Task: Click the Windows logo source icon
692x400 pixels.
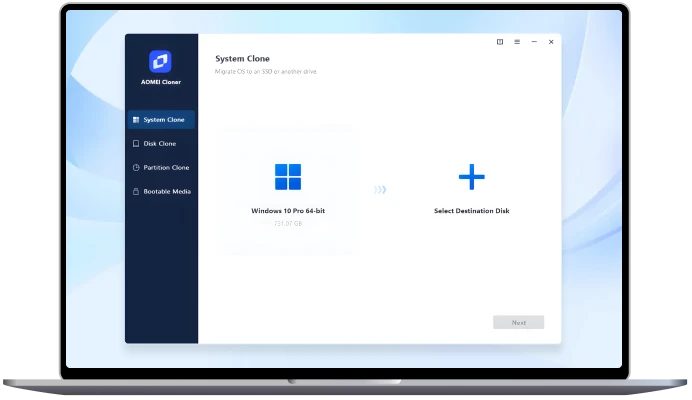Action: 288,177
